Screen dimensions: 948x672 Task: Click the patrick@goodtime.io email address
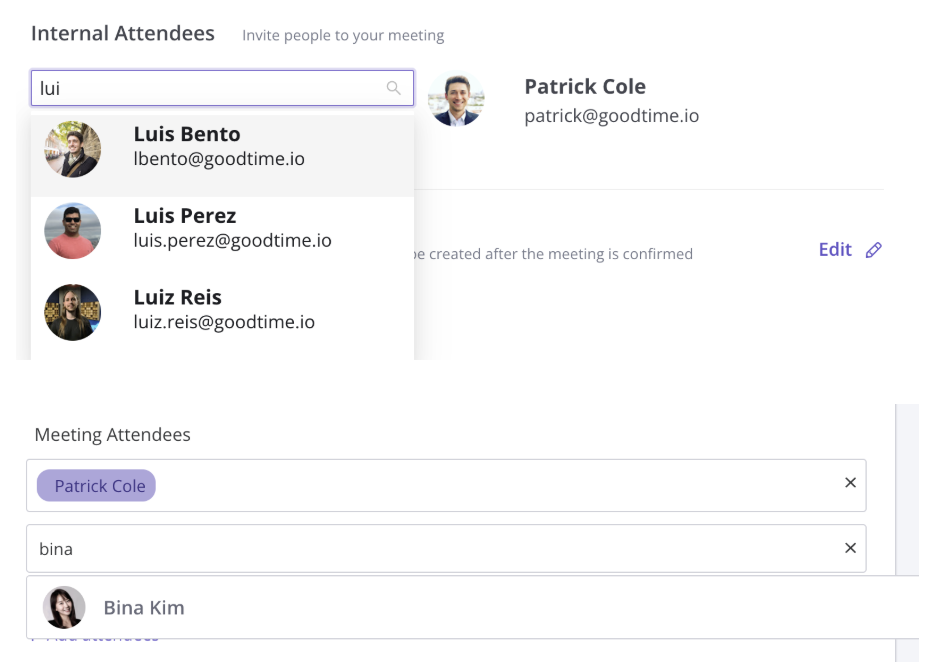(611, 116)
